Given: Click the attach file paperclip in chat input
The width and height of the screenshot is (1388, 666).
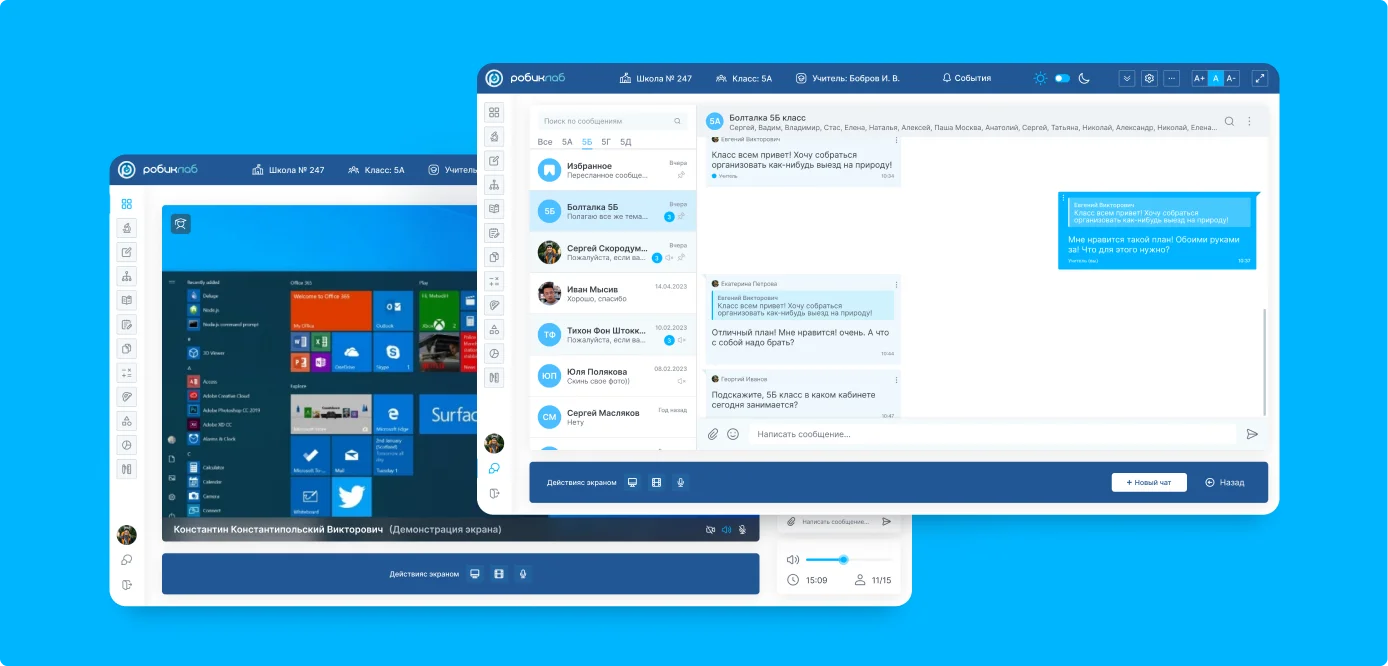Looking at the screenshot, I should pos(713,434).
